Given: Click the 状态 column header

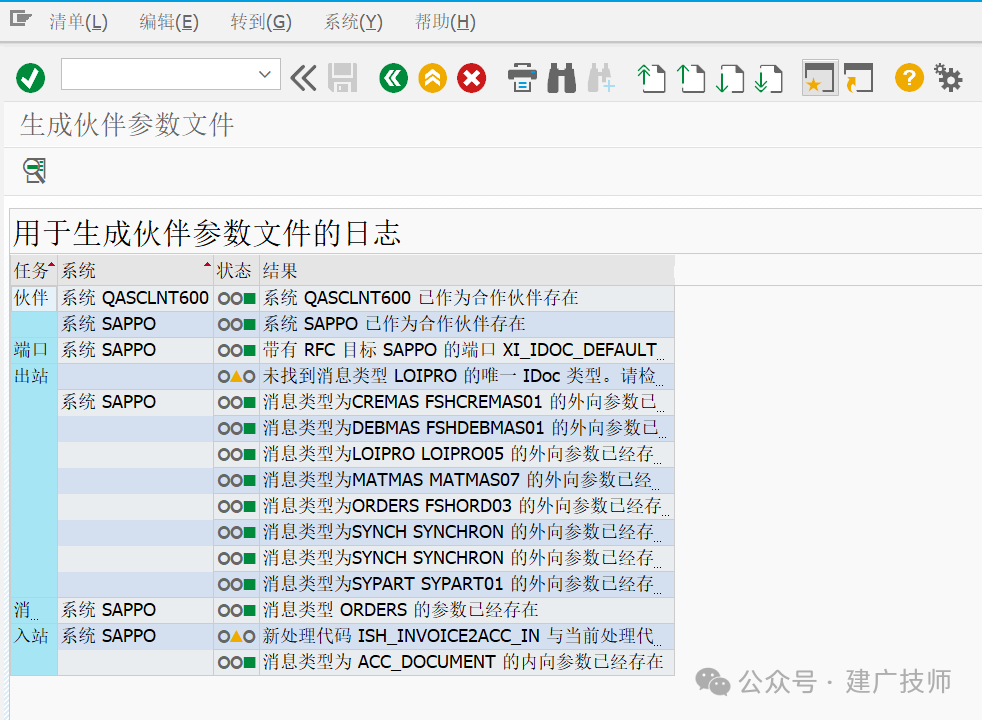Looking at the screenshot, I should [236, 271].
